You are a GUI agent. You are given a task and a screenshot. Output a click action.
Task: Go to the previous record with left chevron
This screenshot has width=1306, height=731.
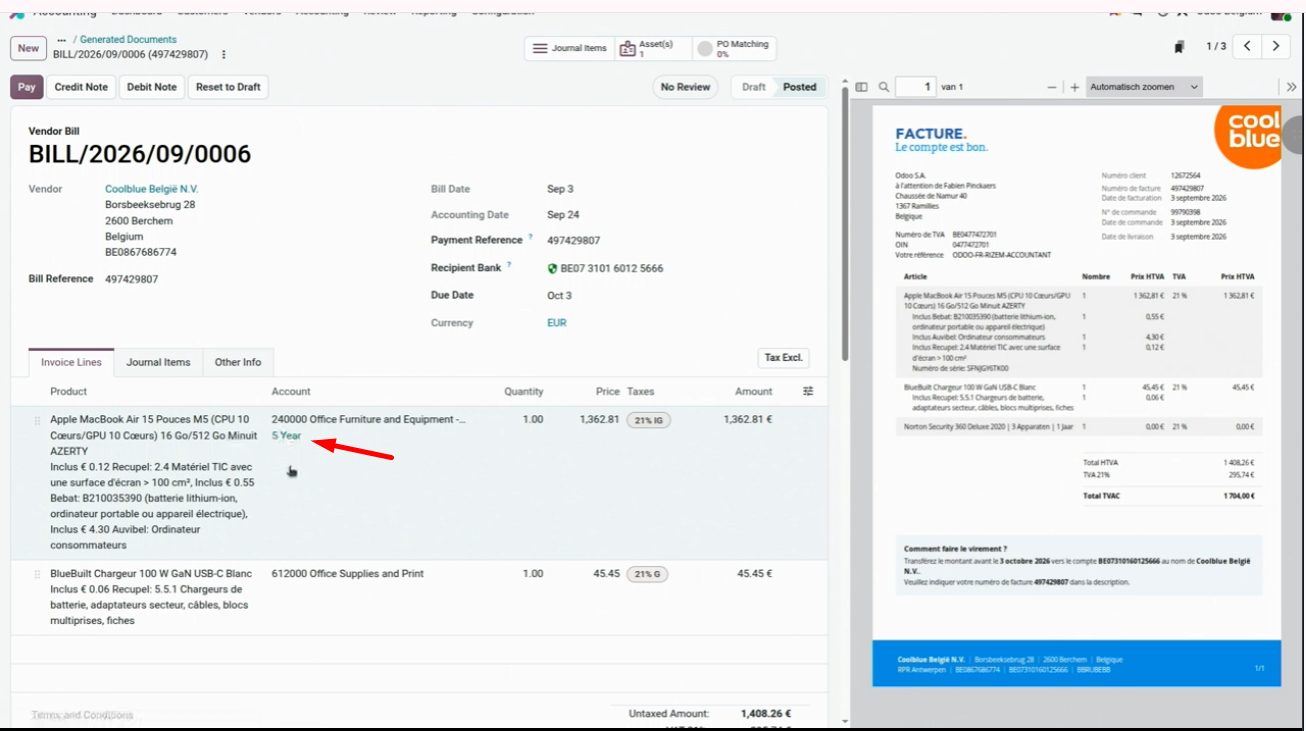(1247, 46)
